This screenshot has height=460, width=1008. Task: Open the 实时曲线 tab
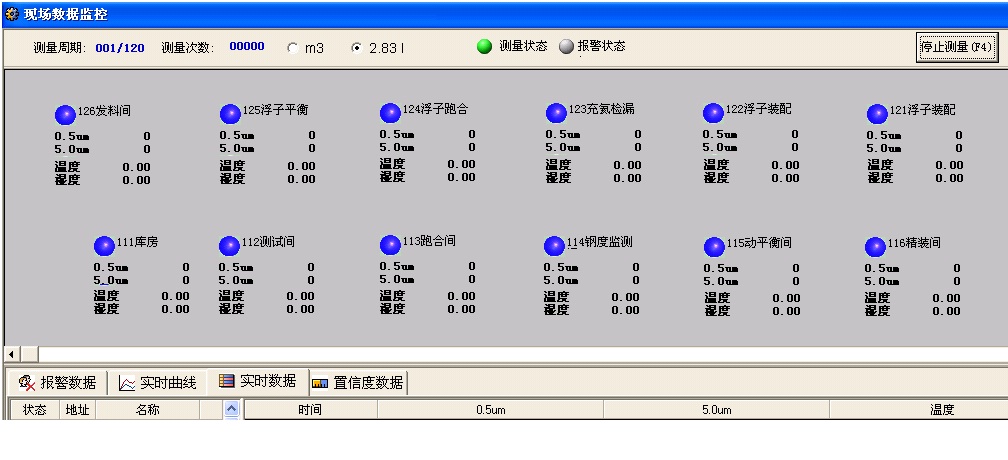click(x=157, y=384)
